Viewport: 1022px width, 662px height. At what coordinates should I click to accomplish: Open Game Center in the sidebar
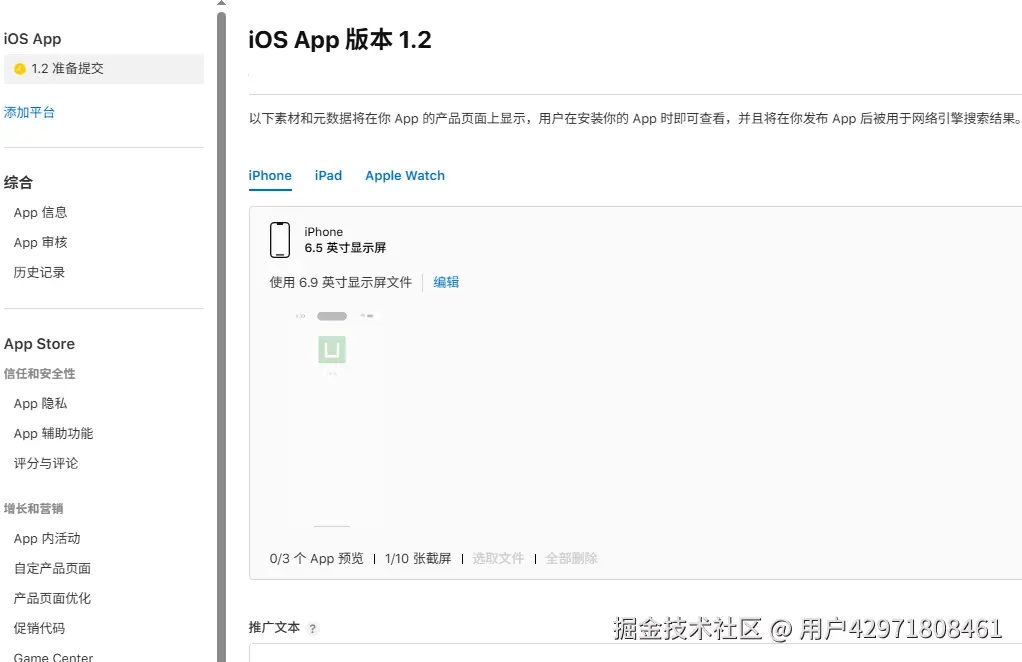click(x=53, y=657)
